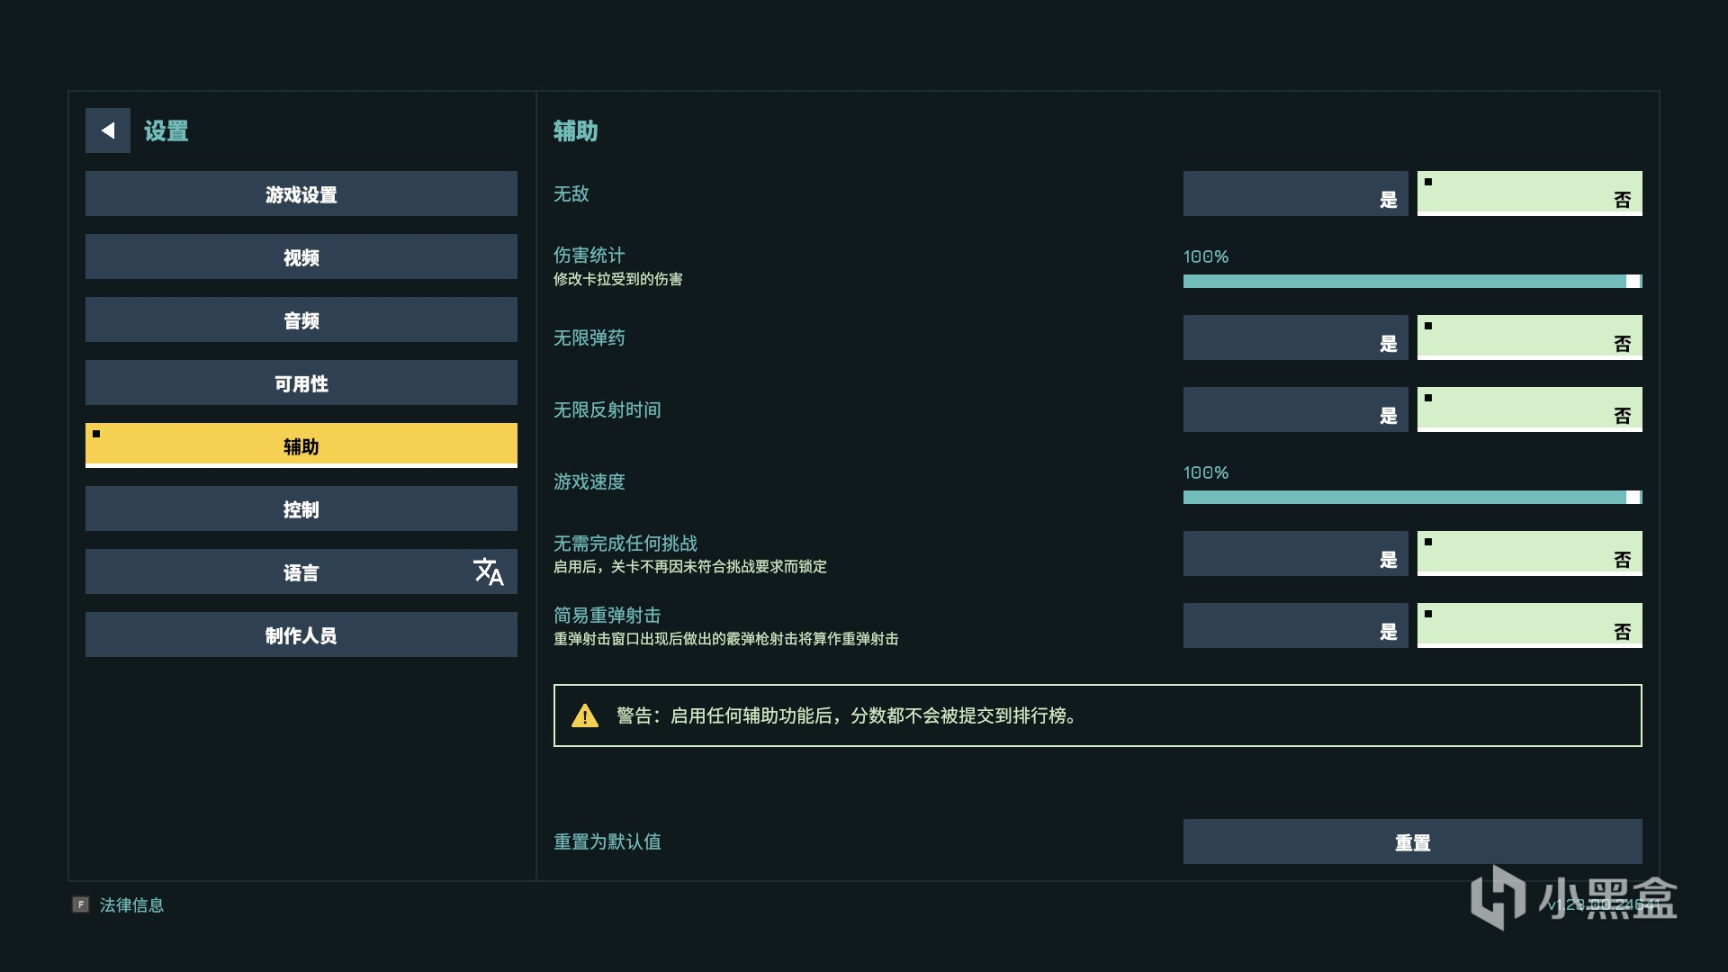This screenshot has height=972, width=1728.
Task: Click the back arrow next to 设置
Action: (x=108, y=131)
